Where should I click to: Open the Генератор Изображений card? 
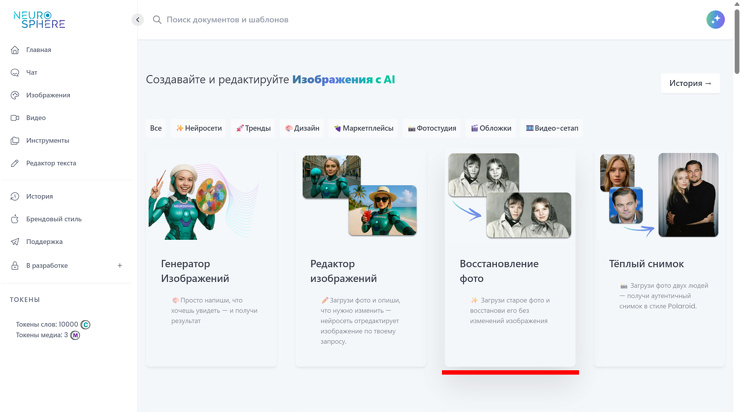click(211, 260)
